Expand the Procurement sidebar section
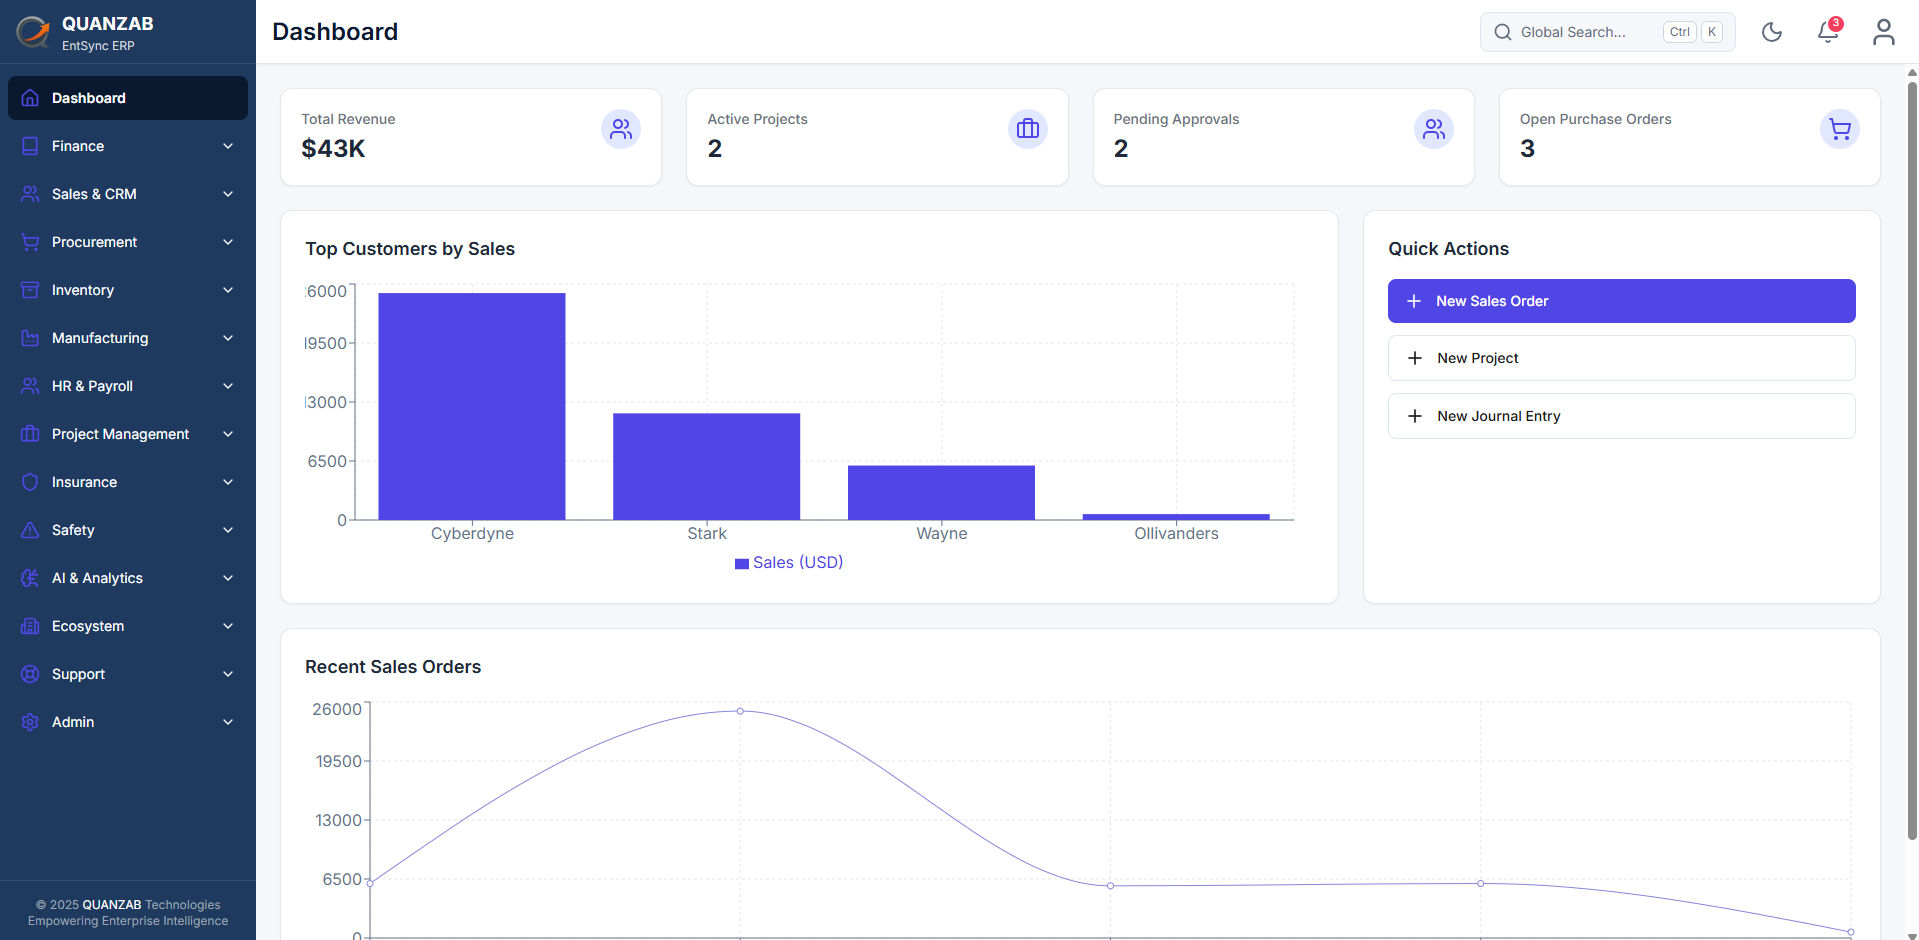 [128, 242]
